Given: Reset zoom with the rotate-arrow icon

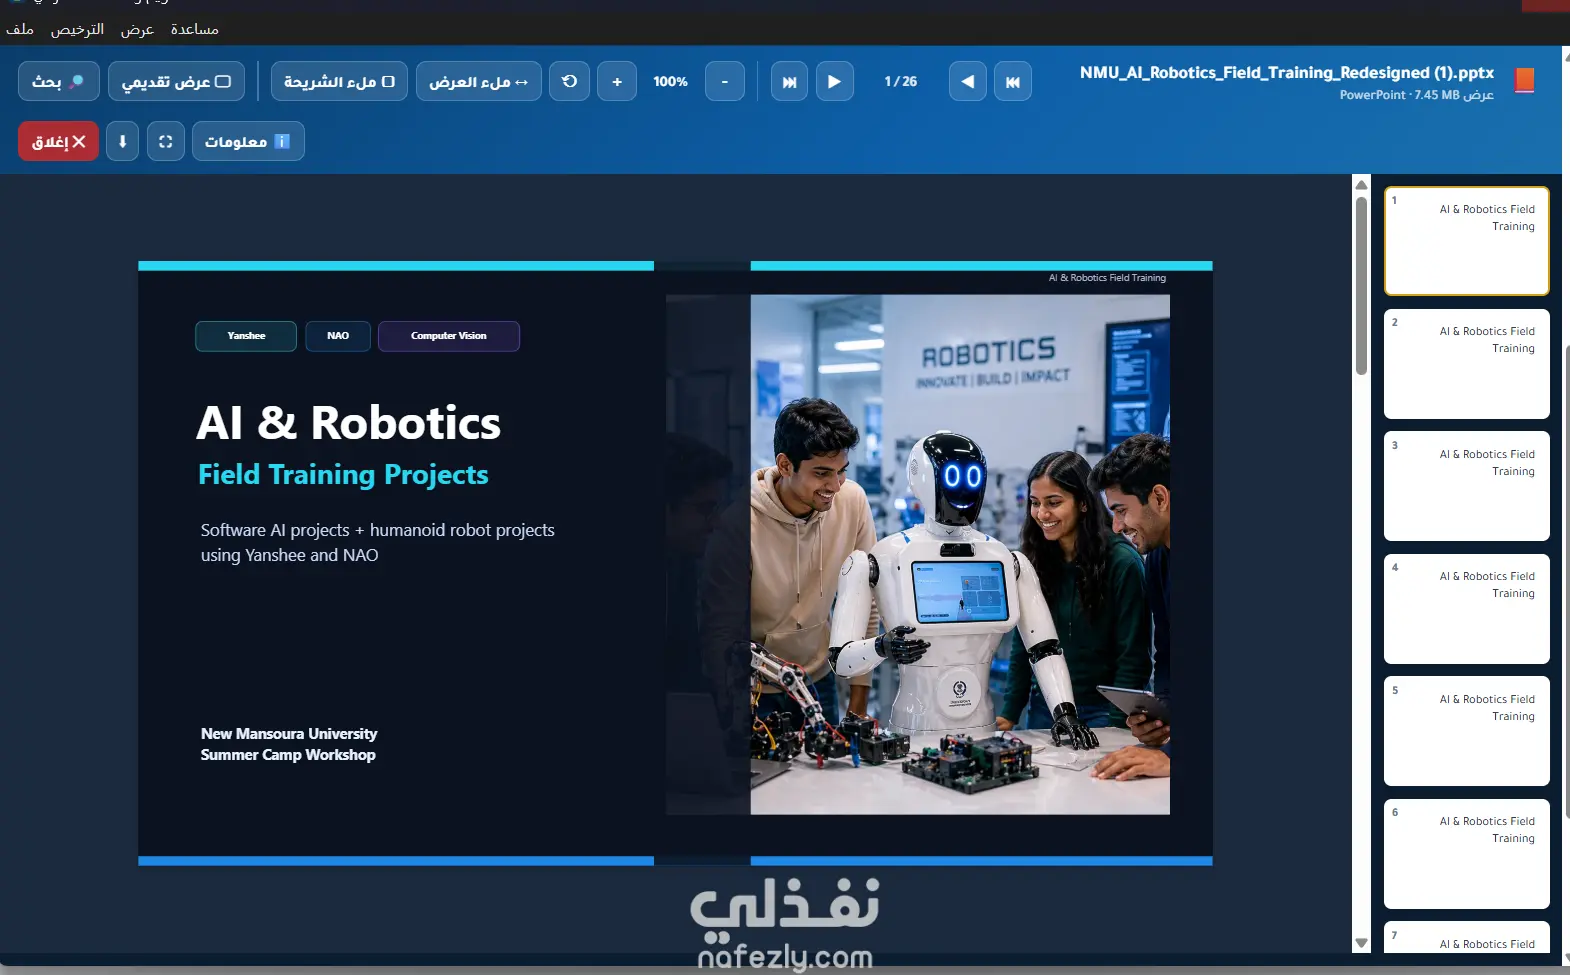Looking at the screenshot, I should [x=569, y=81].
